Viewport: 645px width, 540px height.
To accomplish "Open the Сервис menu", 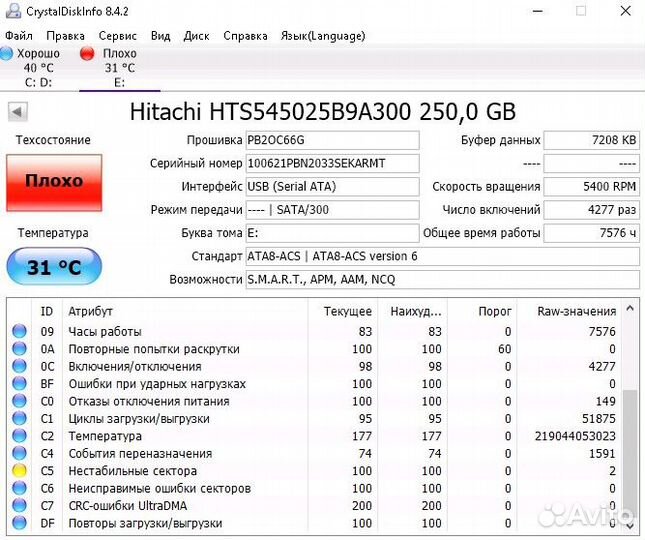I will (x=118, y=36).
